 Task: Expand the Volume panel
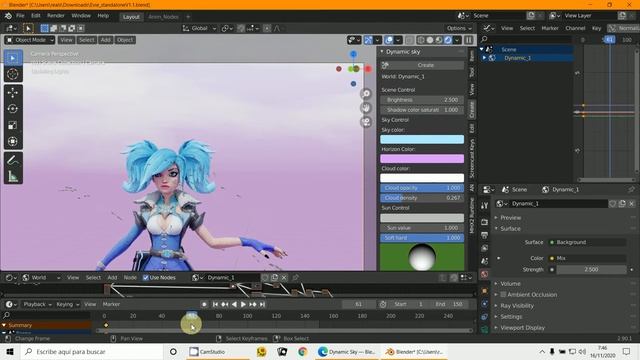[510, 283]
